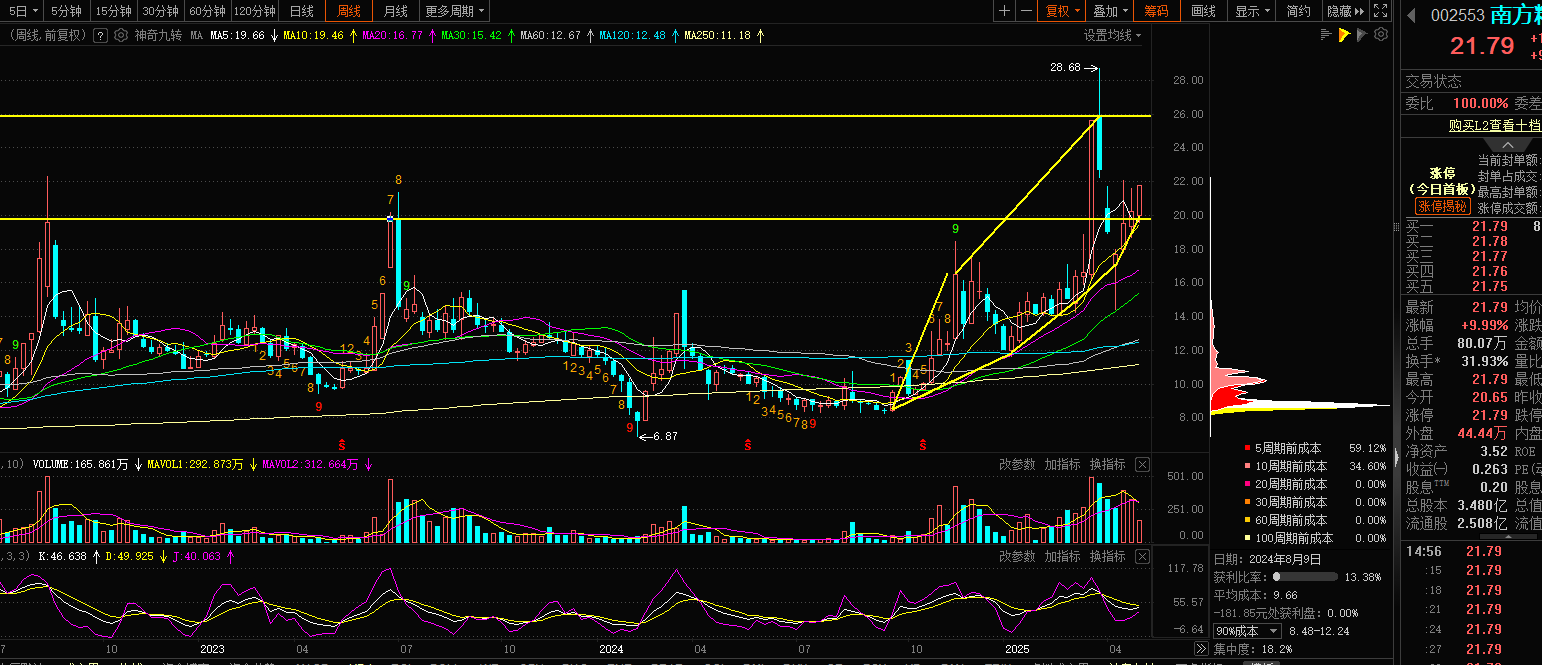Click 改参数 in the VOLUME panel
This screenshot has width=1542, height=665.
[1017, 465]
